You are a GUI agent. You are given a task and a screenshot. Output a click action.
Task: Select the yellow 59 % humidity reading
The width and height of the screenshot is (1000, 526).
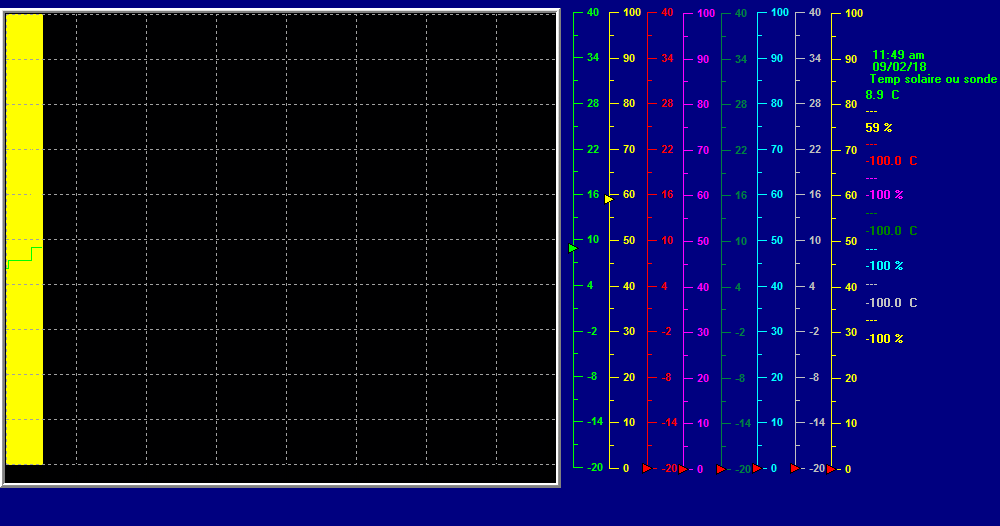coord(879,128)
